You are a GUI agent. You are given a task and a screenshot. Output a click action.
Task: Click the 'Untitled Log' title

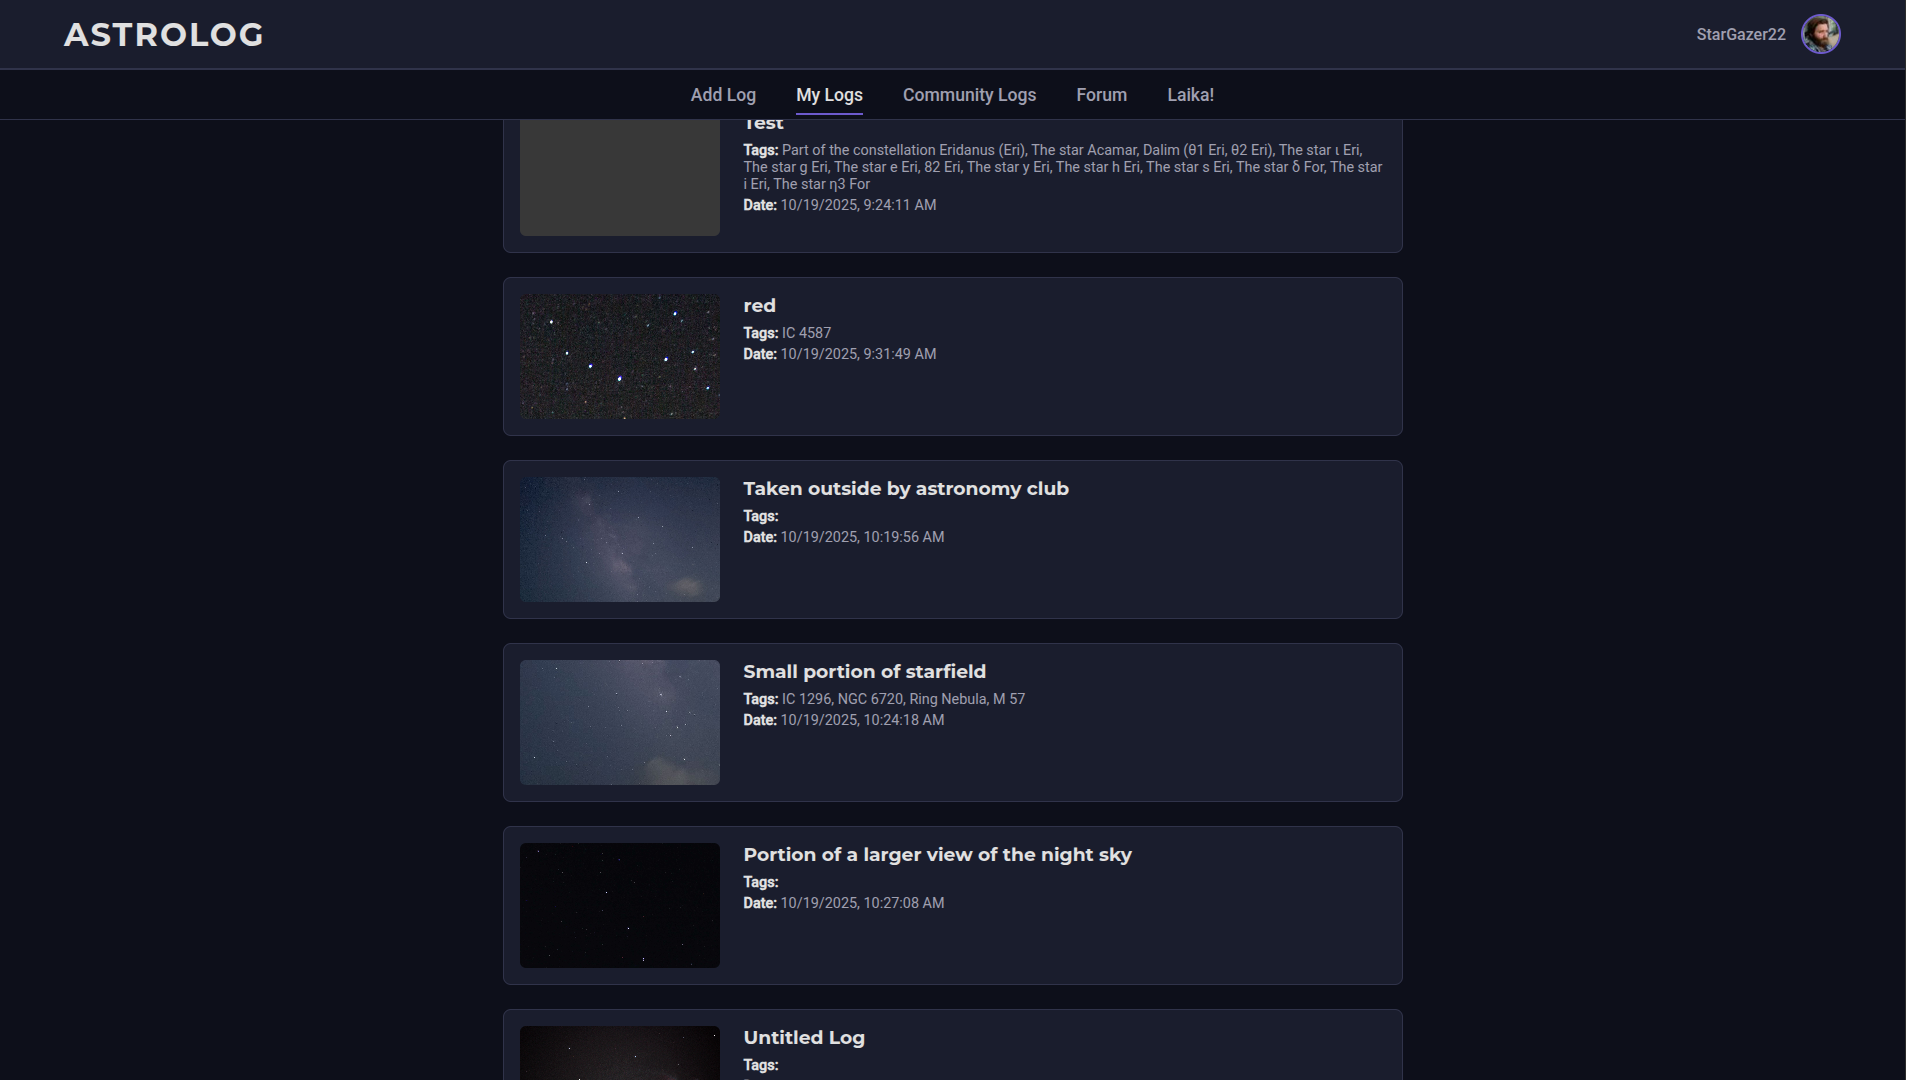(804, 1038)
